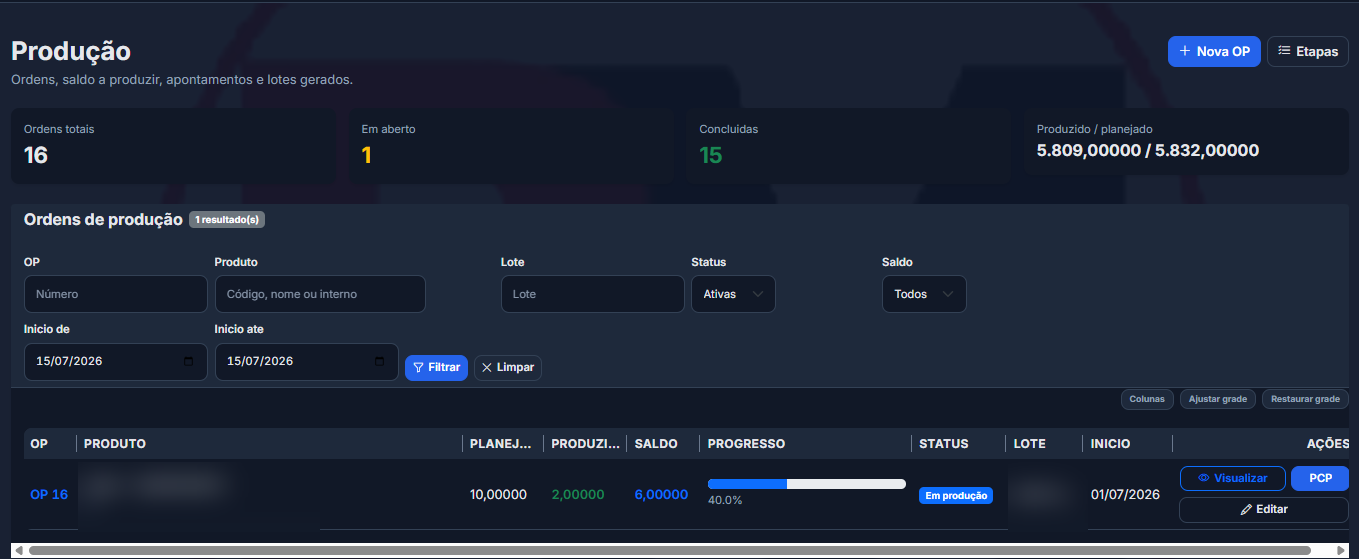Click the Em aberto card
Screen dimensions: 1359x559
point(512,146)
